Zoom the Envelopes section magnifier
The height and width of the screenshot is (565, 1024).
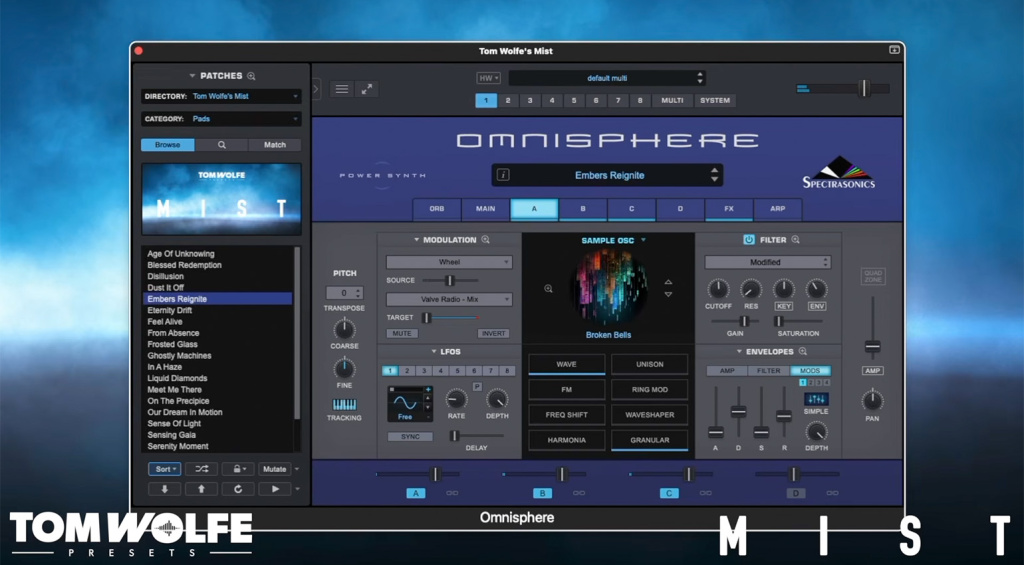click(x=803, y=351)
